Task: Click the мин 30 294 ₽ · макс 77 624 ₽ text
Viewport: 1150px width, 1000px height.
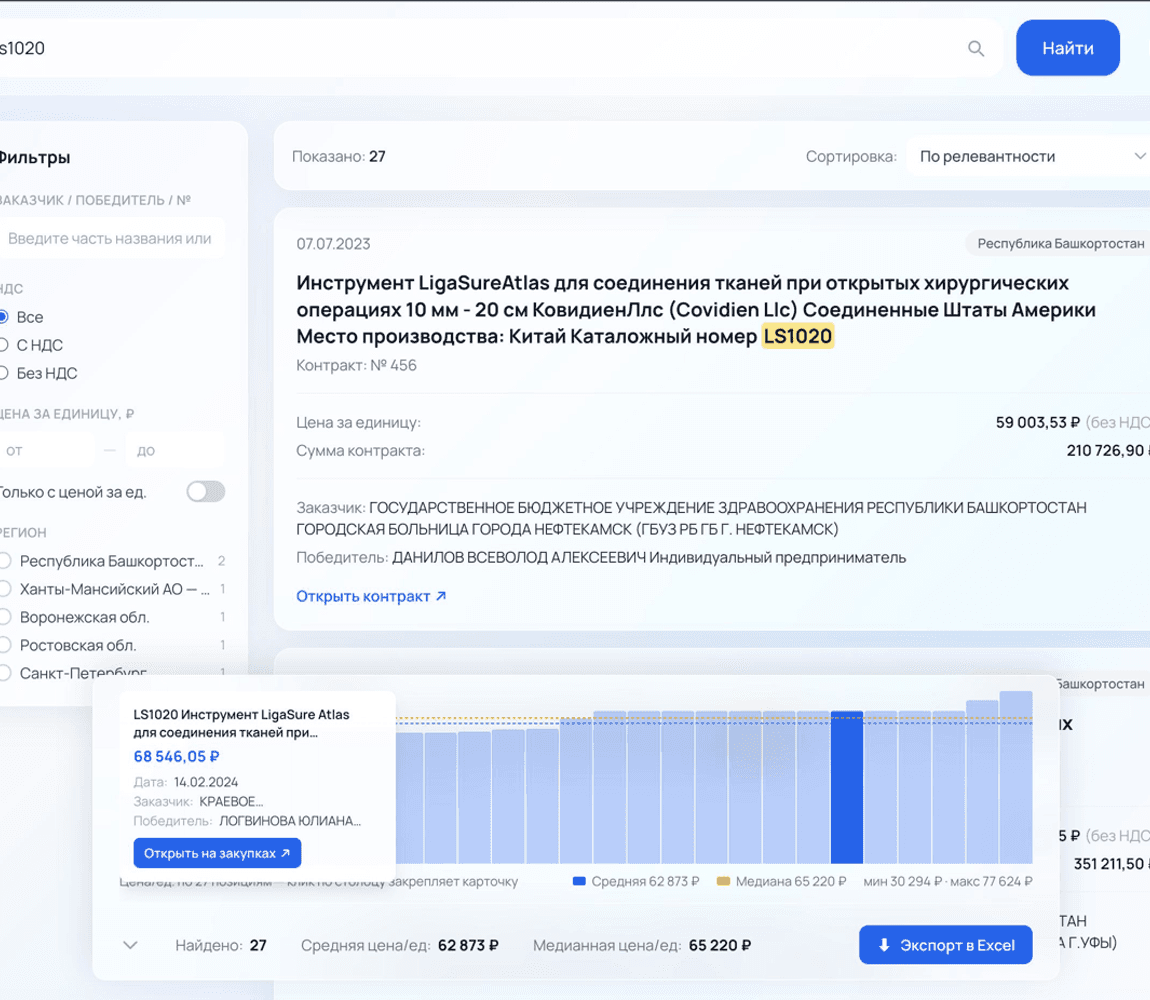Action: pos(948,881)
